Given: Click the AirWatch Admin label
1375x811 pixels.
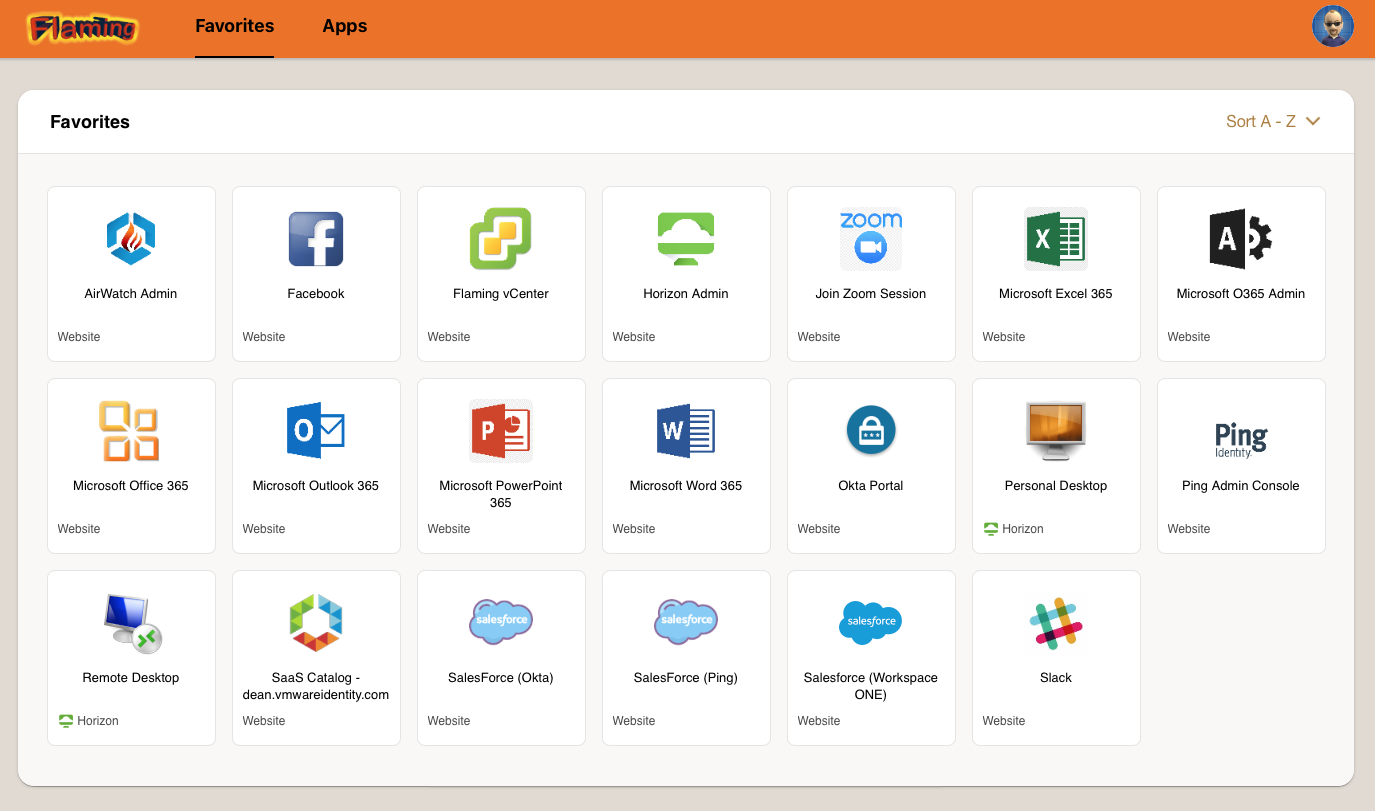Looking at the screenshot, I should (131, 294).
